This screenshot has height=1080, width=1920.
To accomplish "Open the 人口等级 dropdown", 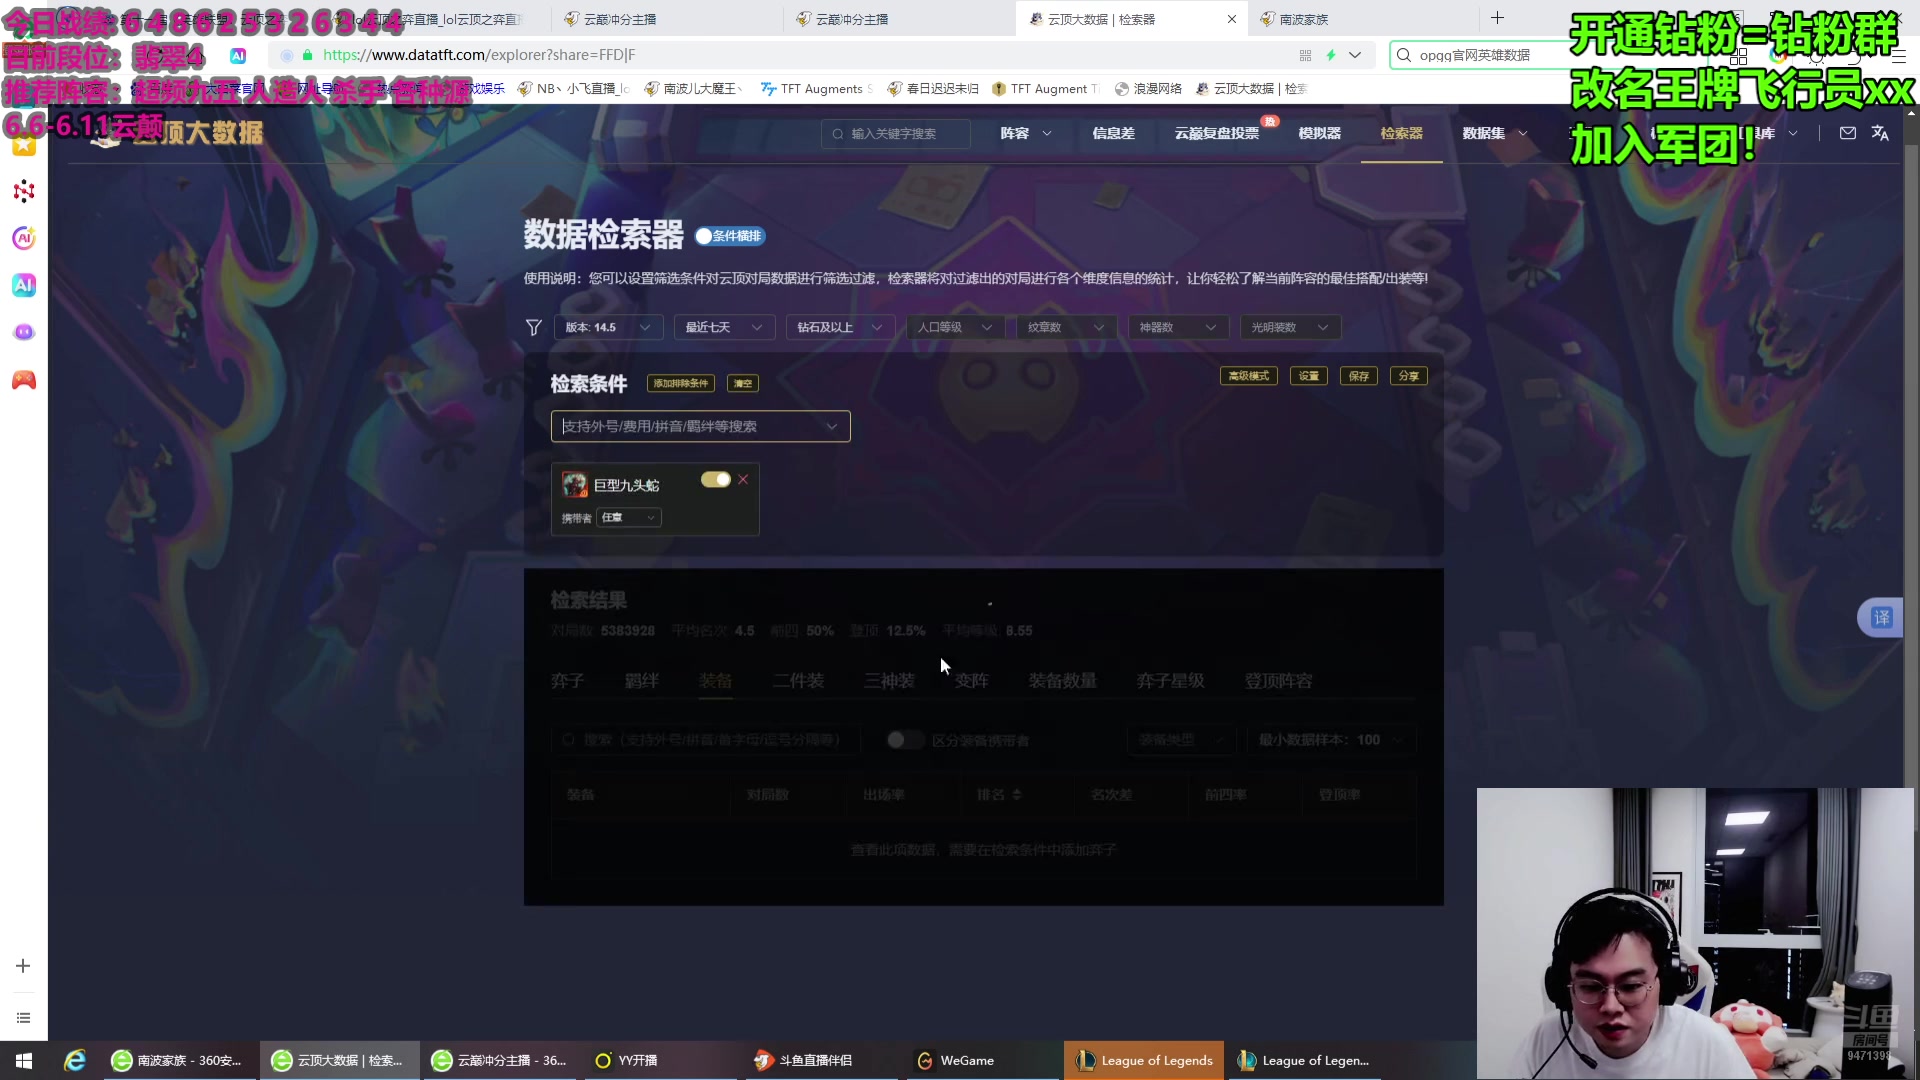I will click(x=955, y=328).
